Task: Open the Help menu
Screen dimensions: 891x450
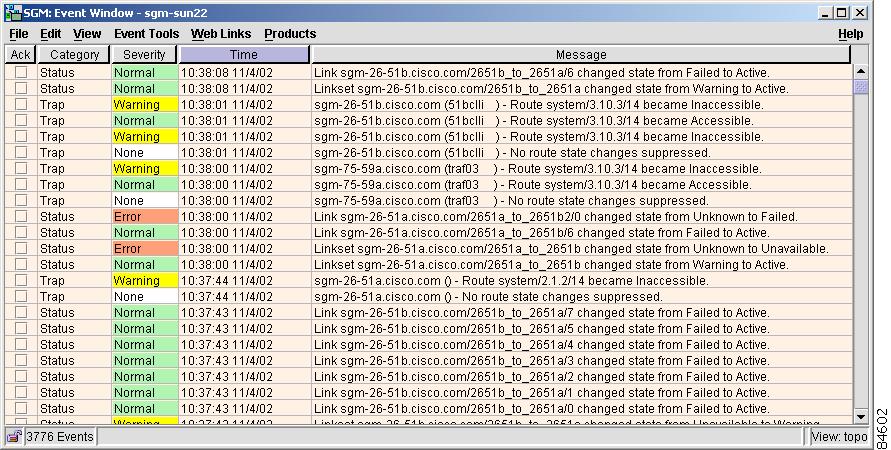Action: click(851, 34)
